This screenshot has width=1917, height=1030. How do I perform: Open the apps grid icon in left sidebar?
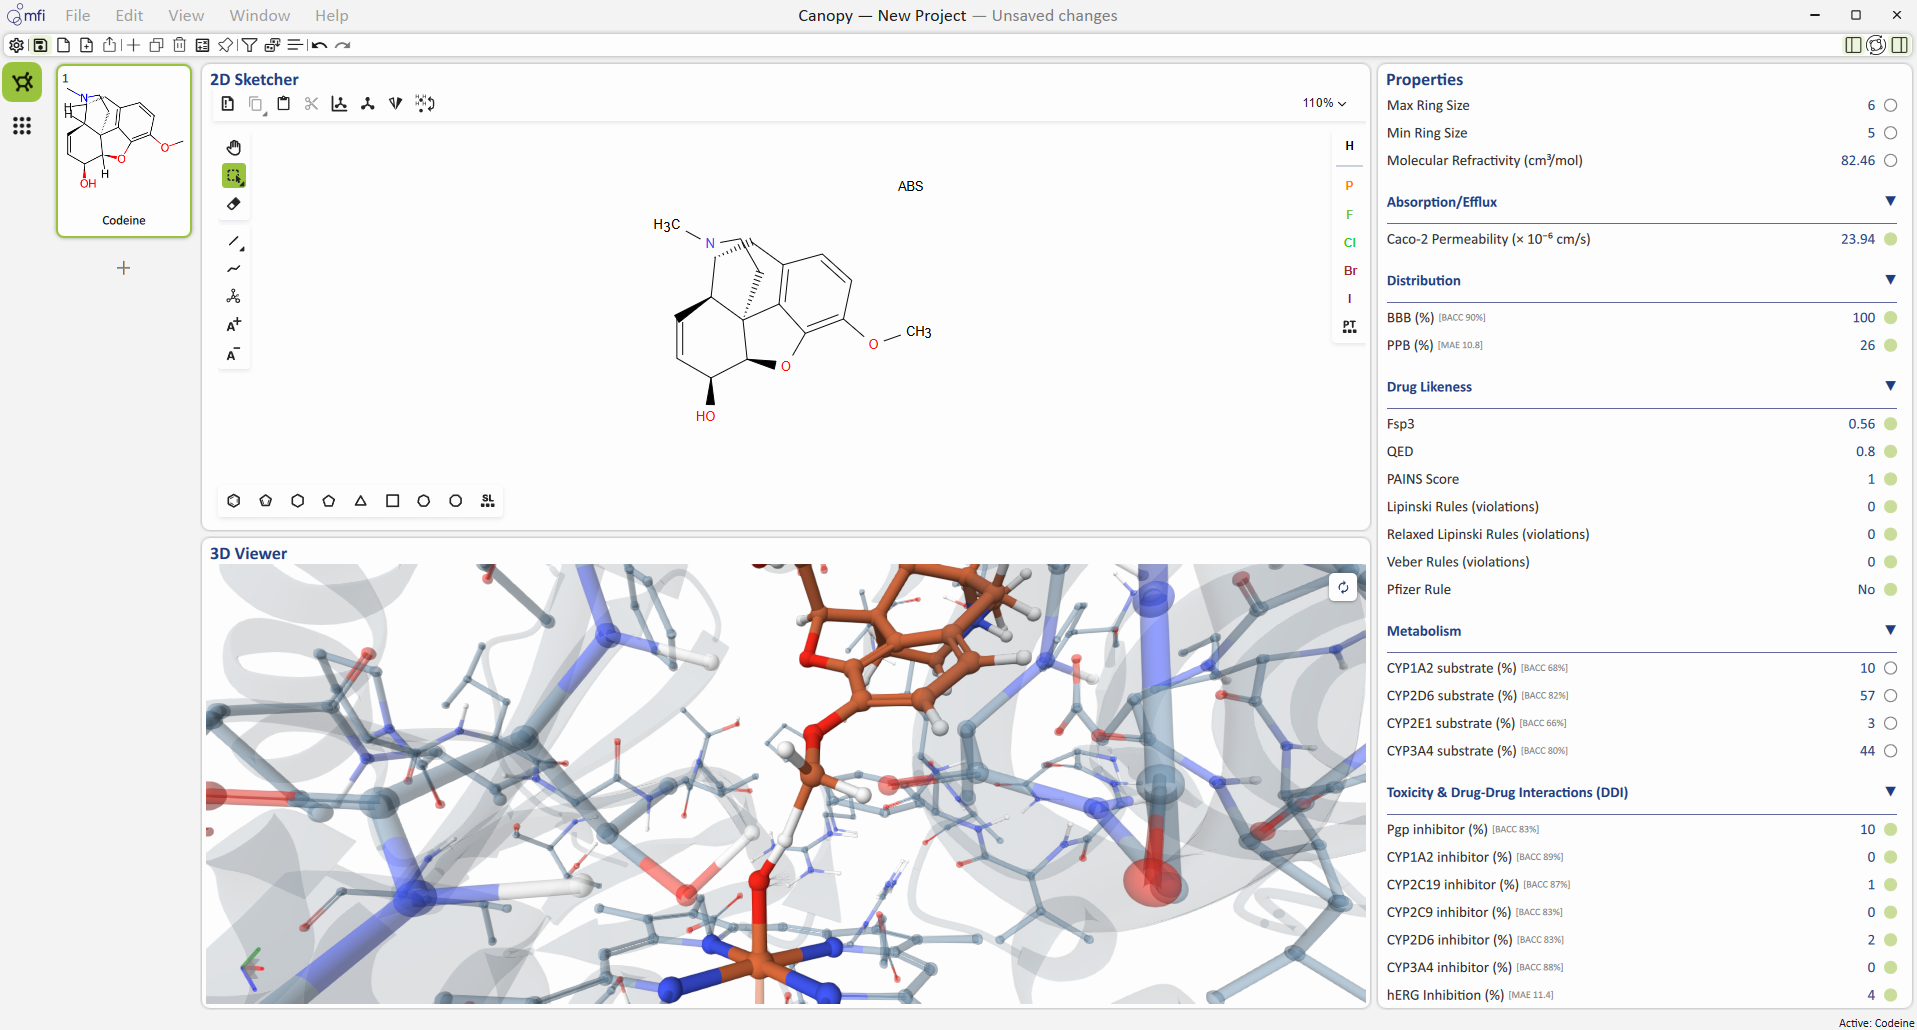pos(22,126)
